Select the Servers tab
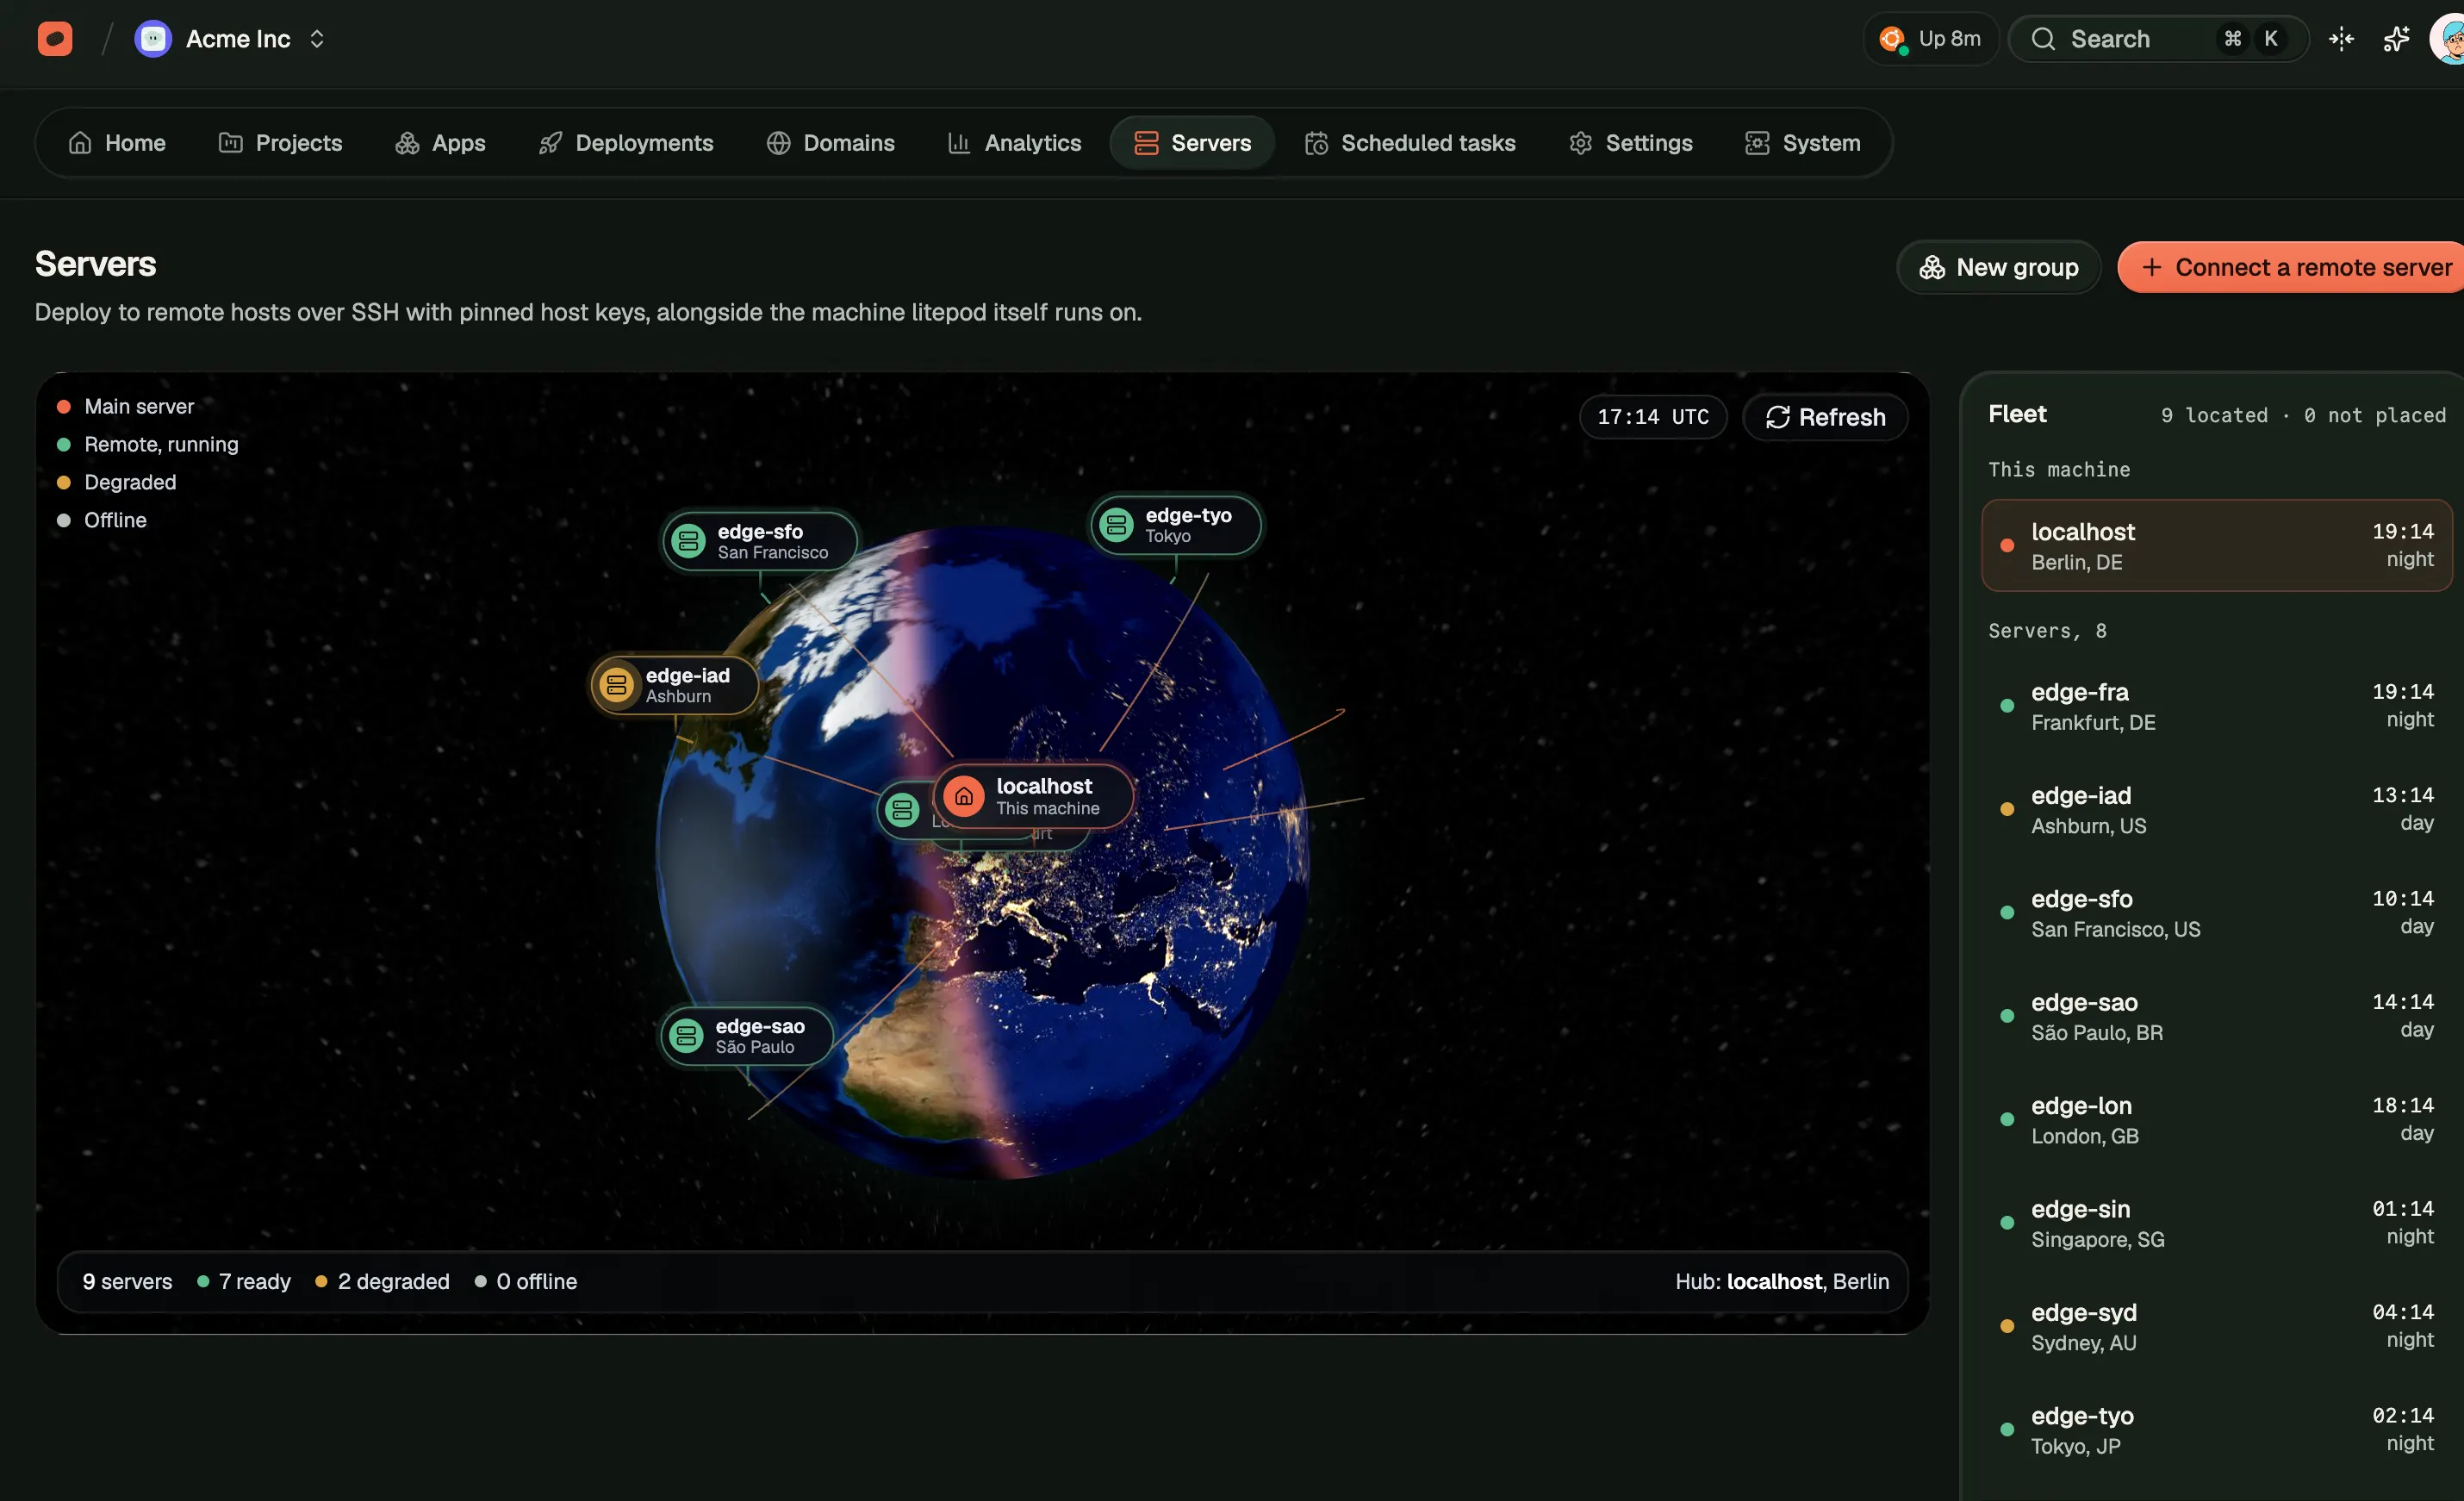This screenshot has width=2464, height=1501. [x=1192, y=143]
